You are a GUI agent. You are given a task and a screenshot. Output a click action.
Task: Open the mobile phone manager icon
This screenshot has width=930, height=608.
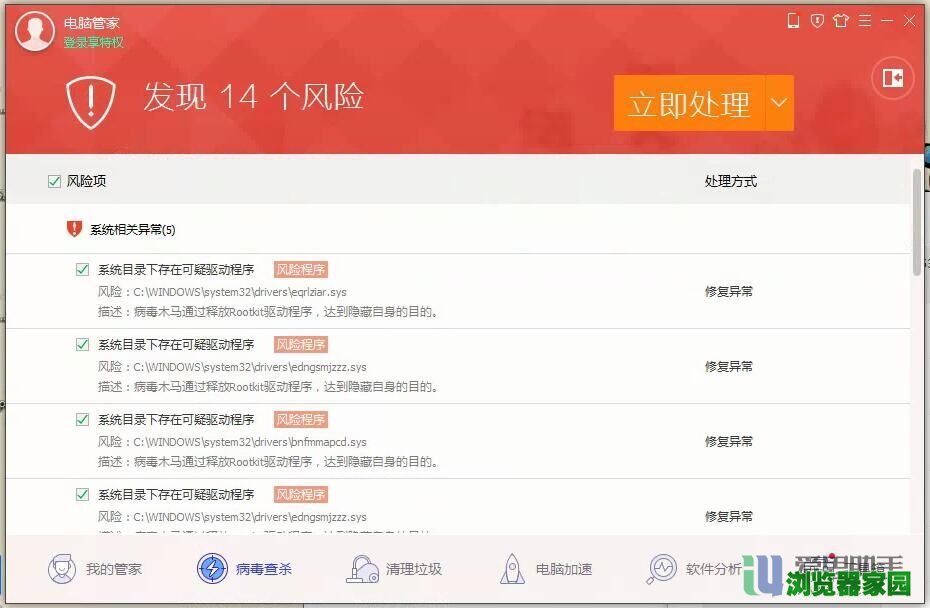pos(794,21)
